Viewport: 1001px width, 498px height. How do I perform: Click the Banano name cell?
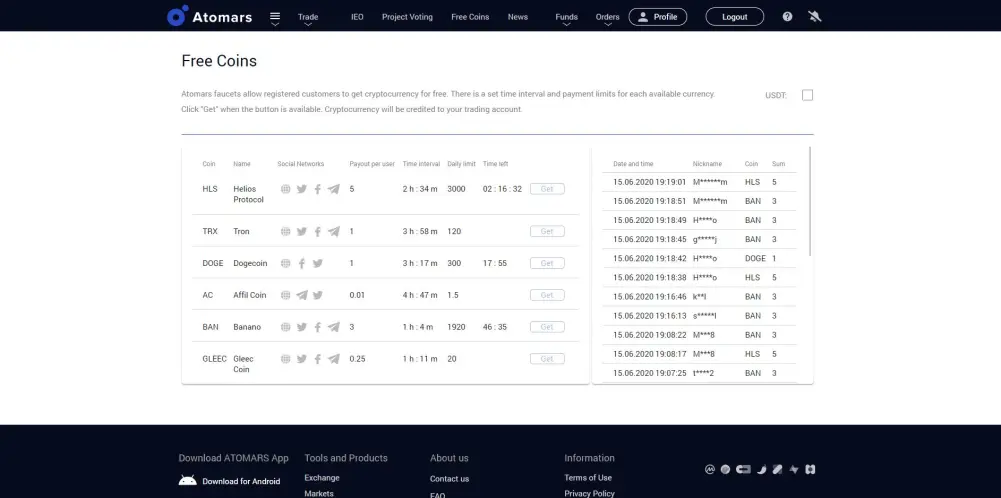[x=247, y=327]
